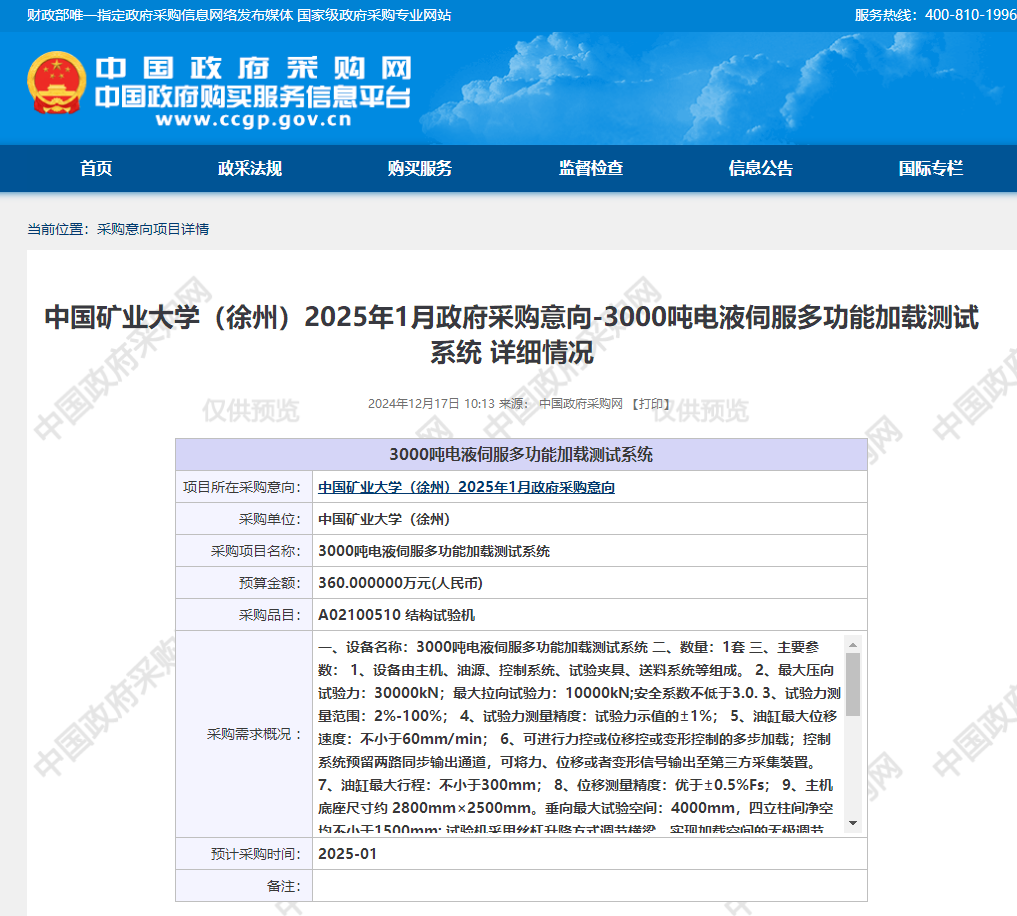This screenshot has height=916, width=1017.
Task: Open 中国矿业大学（徐州）2025年1月政府采购意向 link
Action: [x=466, y=487]
